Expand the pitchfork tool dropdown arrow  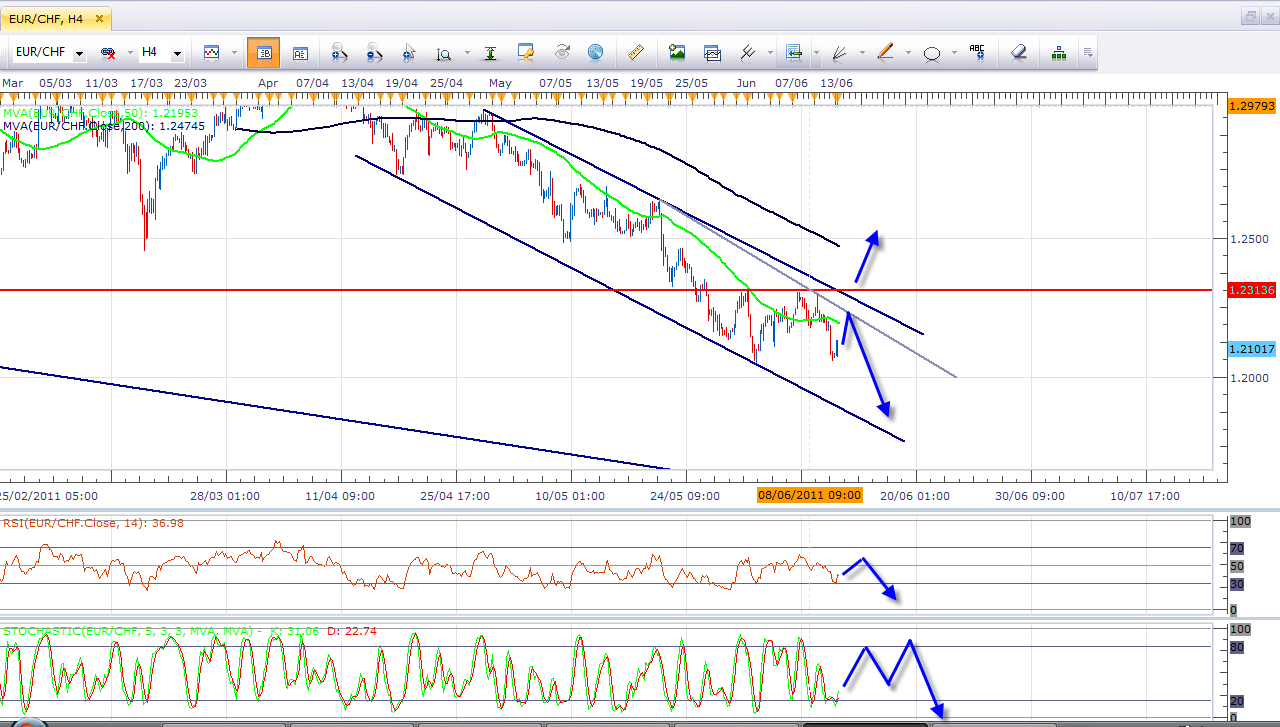[x=768, y=53]
